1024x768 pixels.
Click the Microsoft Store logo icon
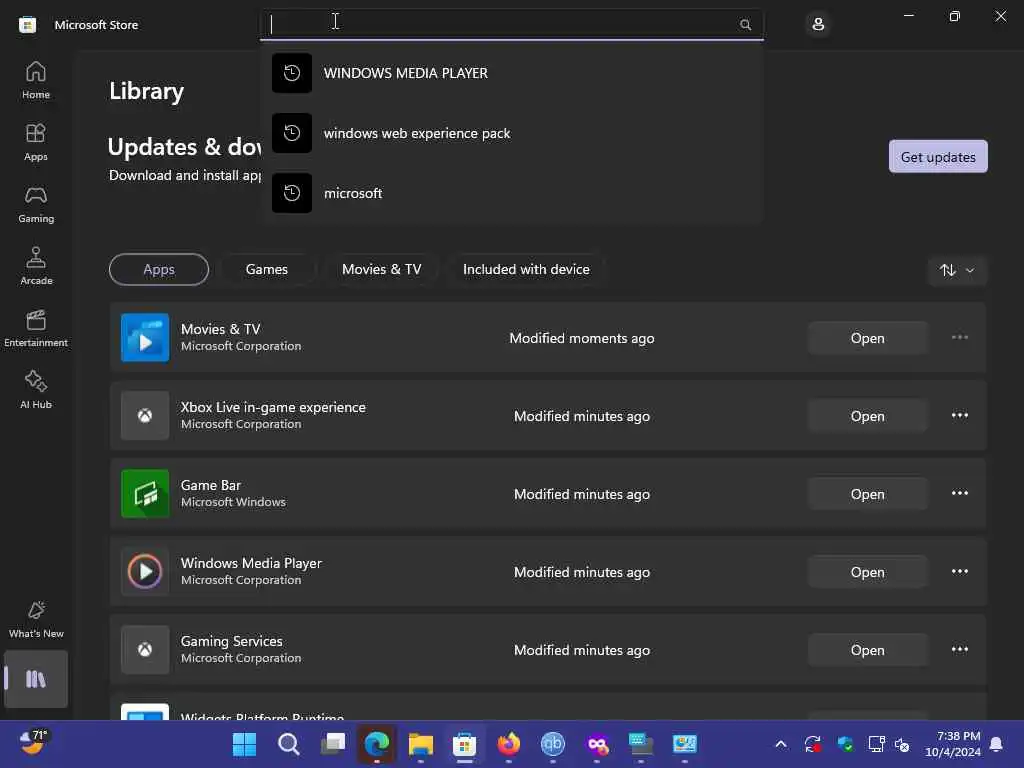pyautogui.click(x=27, y=25)
